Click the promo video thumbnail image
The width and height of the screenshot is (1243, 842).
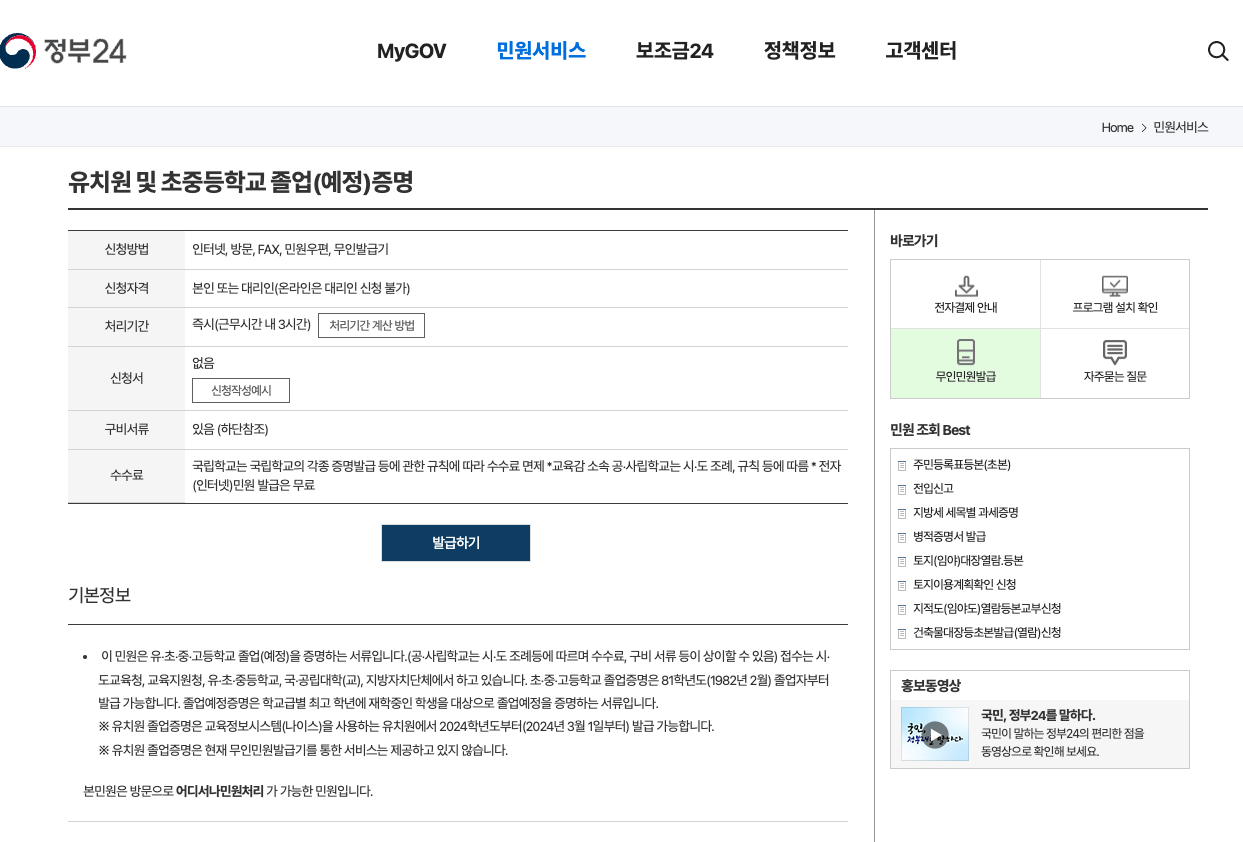934,733
